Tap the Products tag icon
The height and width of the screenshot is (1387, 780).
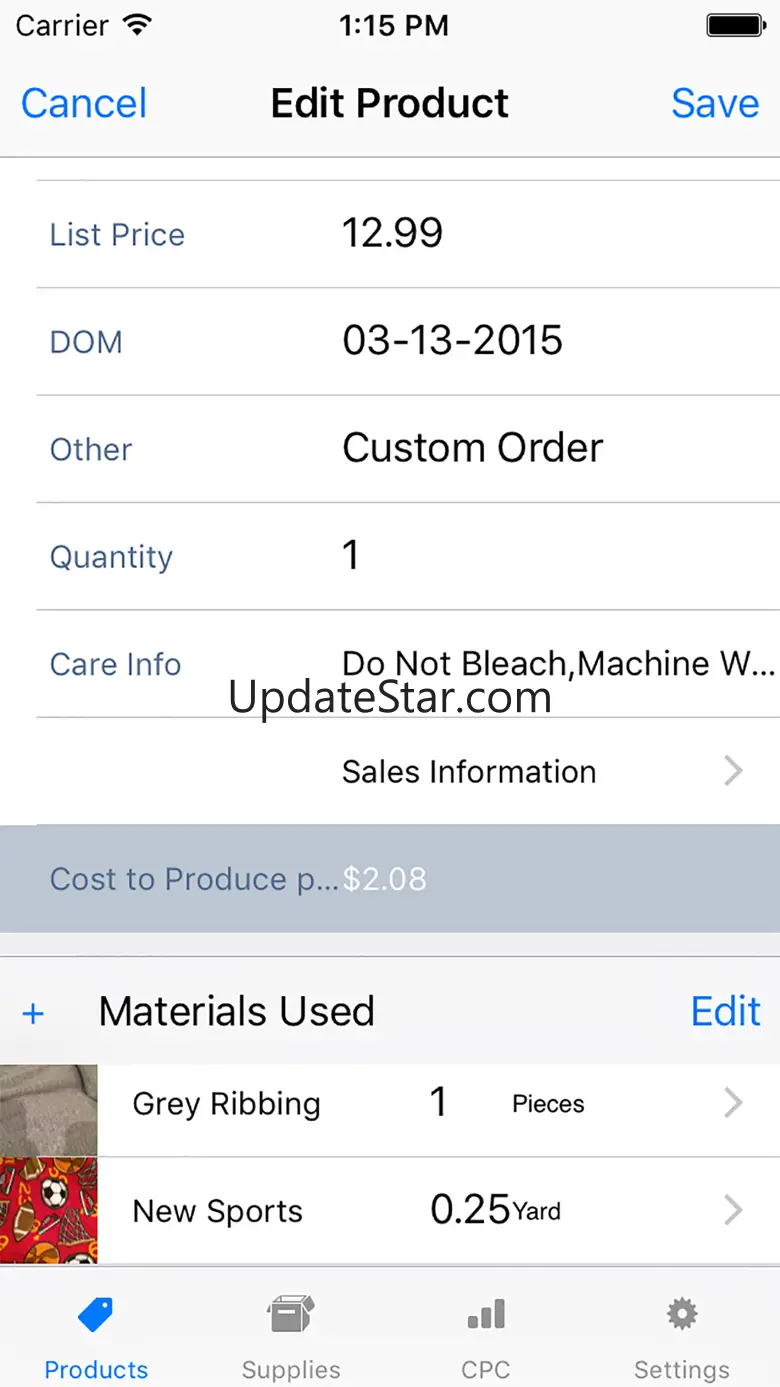[x=96, y=1314]
